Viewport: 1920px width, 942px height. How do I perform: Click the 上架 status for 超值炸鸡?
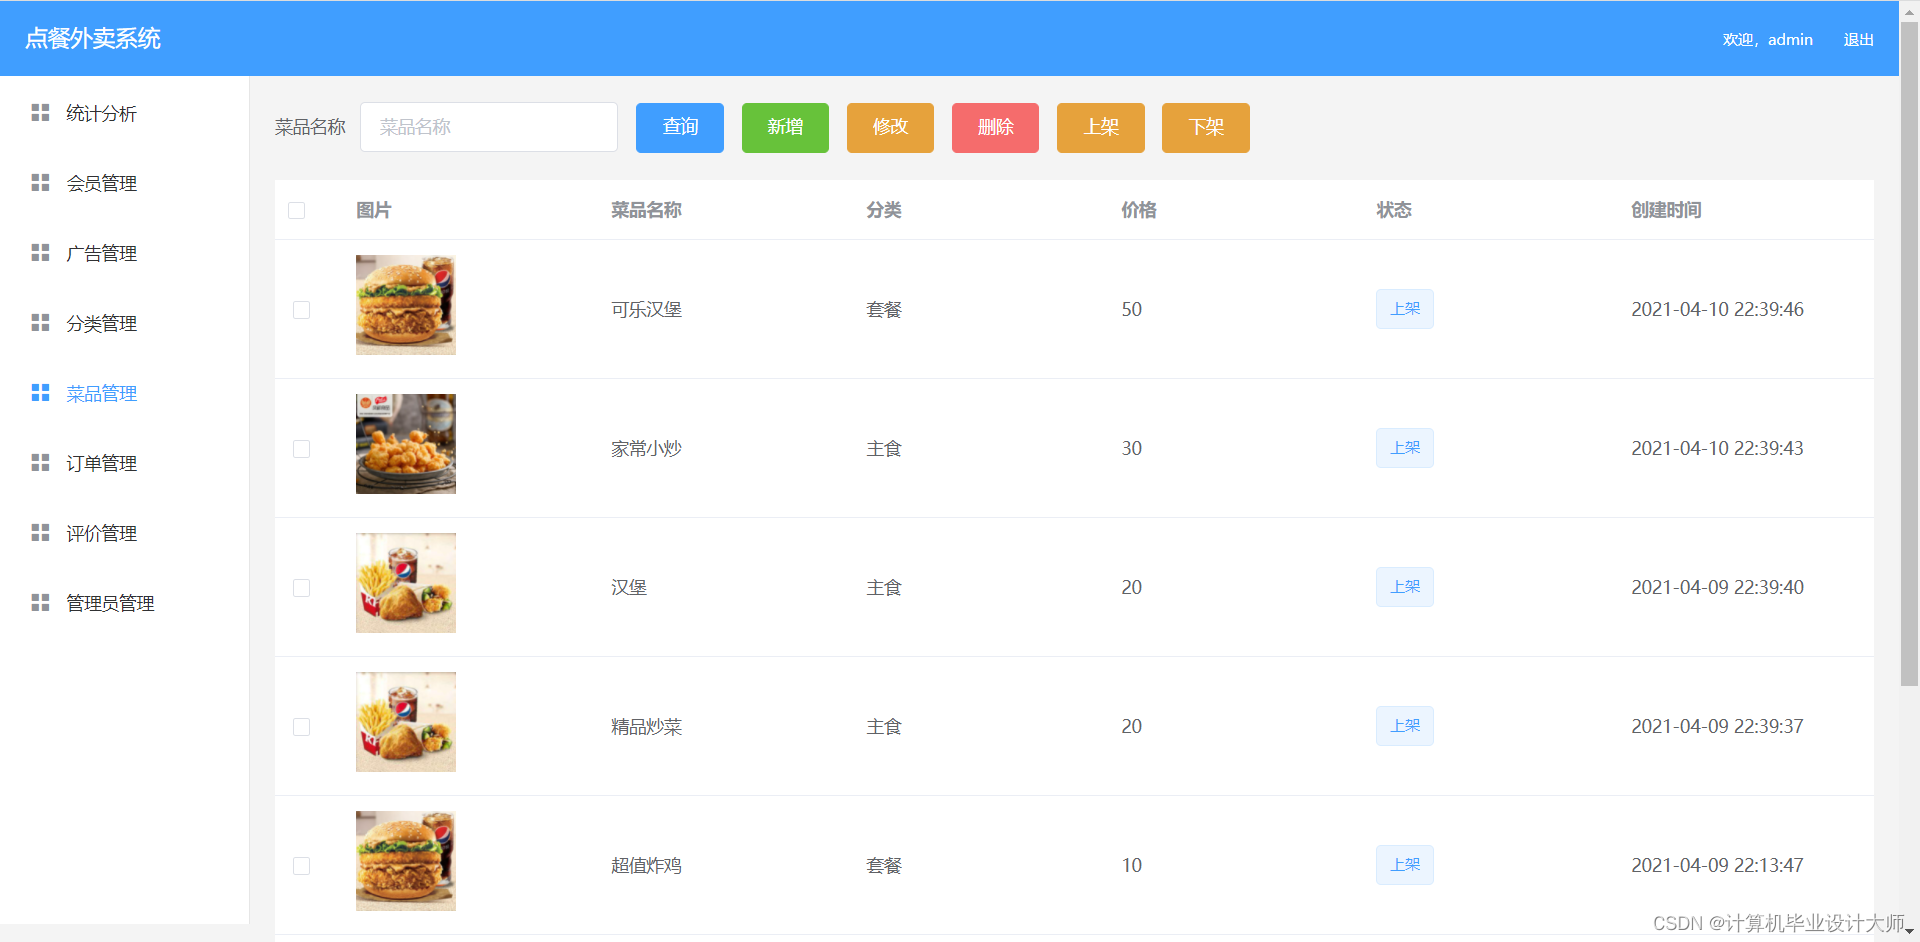(1404, 865)
